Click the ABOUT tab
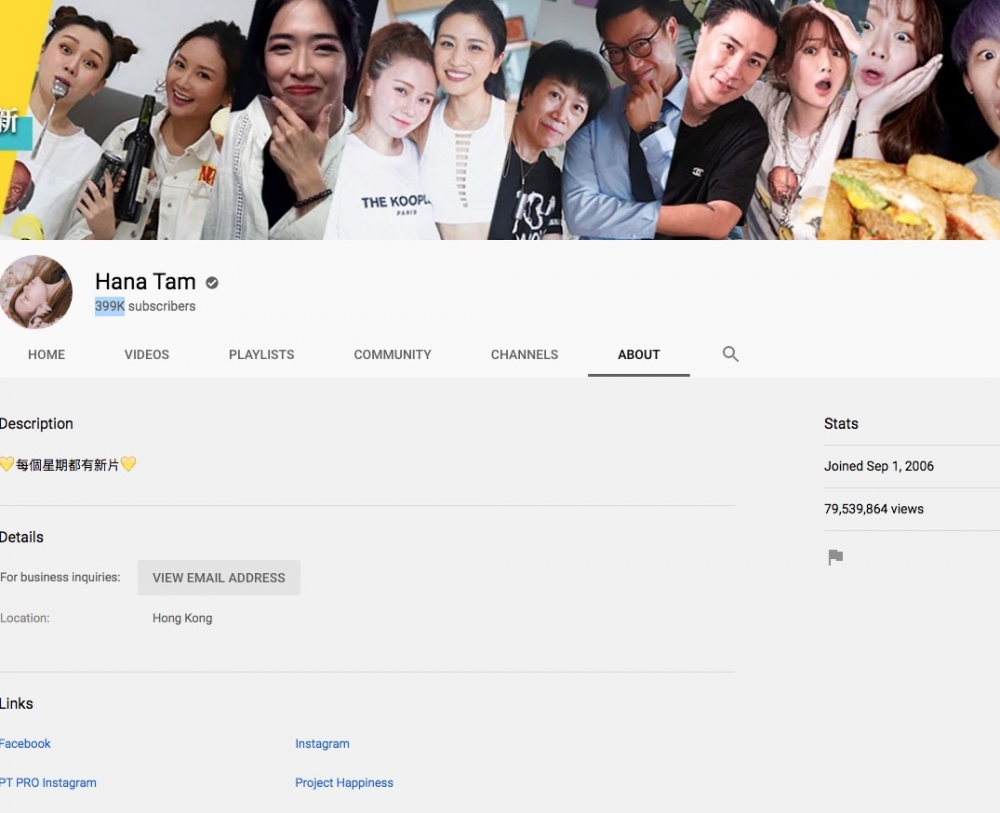Image resolution: width=1000 pixels, height=813 pixels. click(x=639, y=355)
